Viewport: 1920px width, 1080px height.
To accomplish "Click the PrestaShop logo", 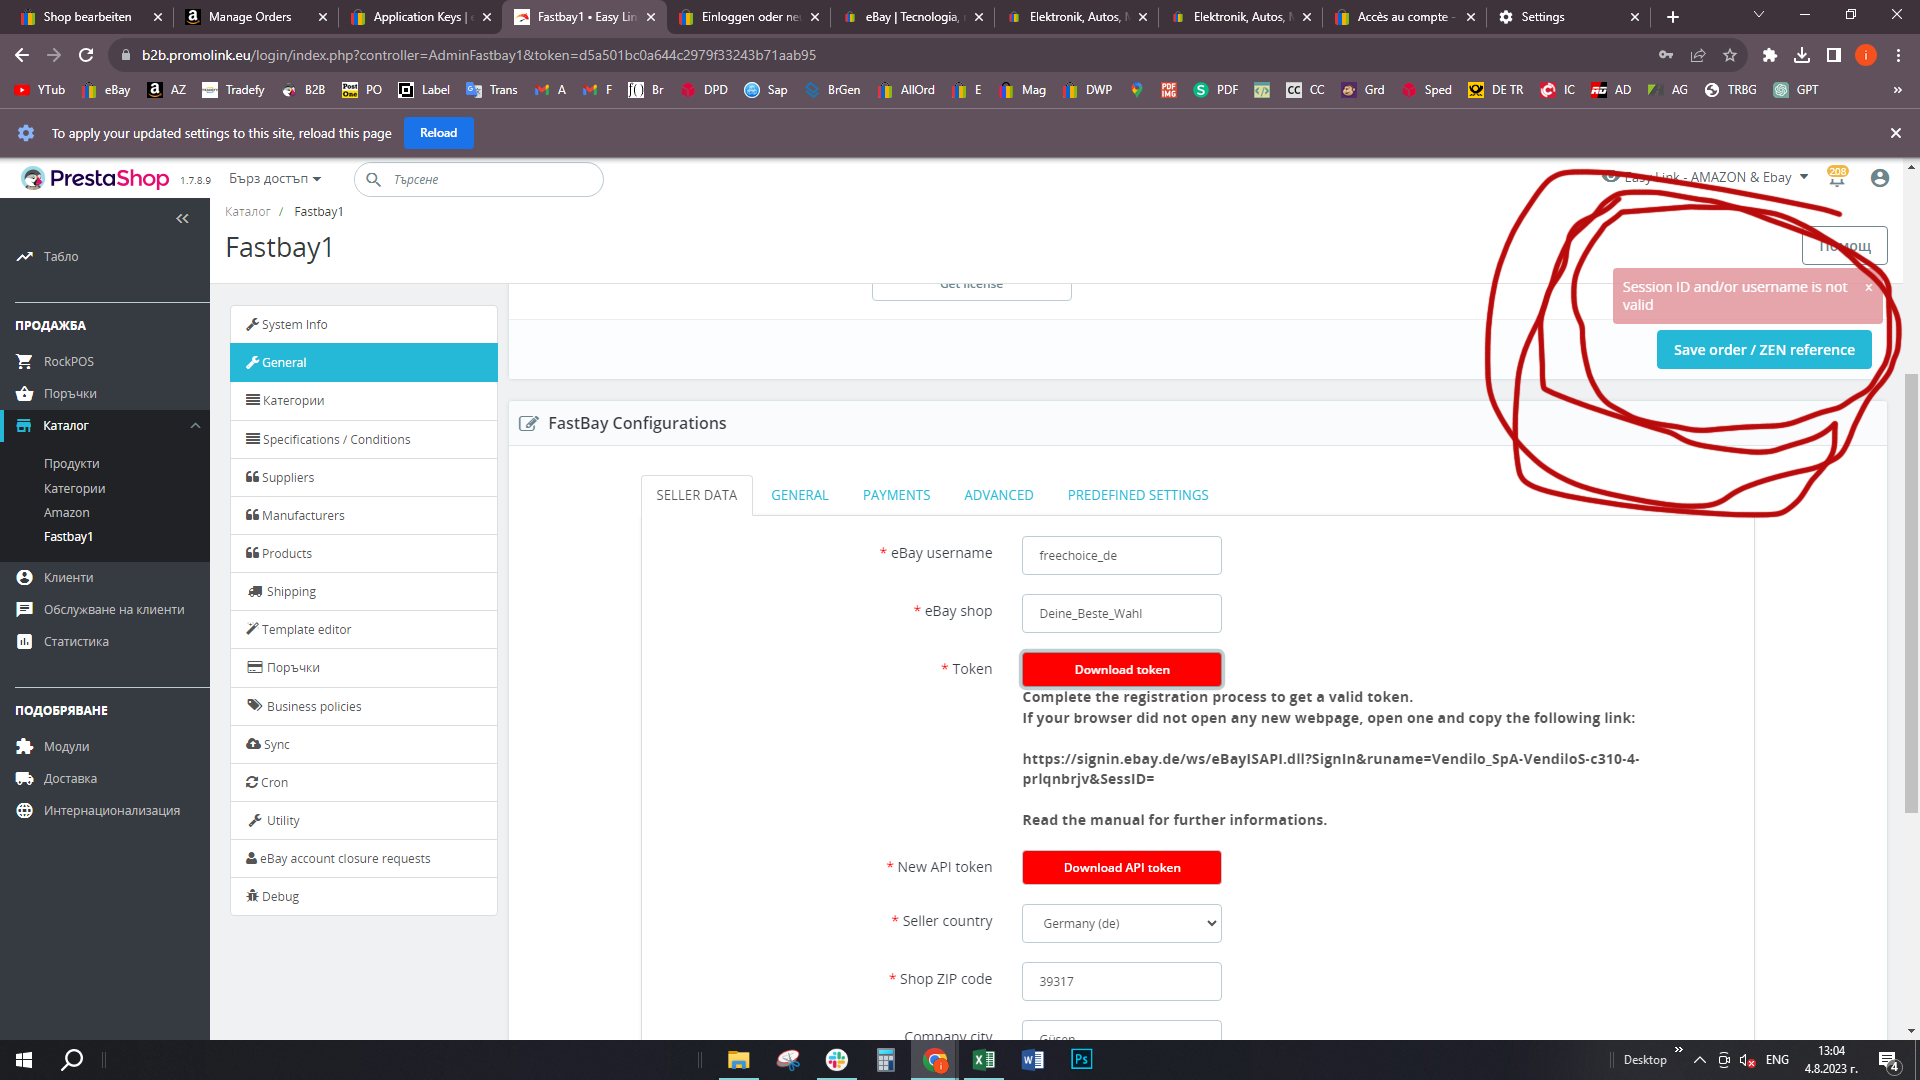I will pos(96,179).
